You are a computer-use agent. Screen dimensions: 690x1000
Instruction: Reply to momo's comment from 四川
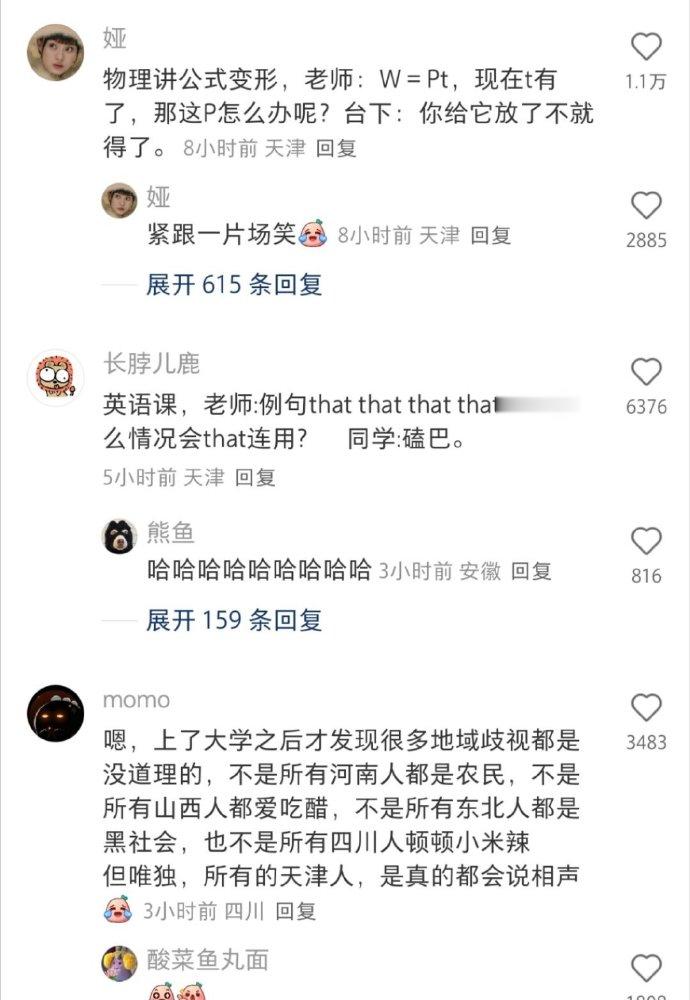[295, 911]
